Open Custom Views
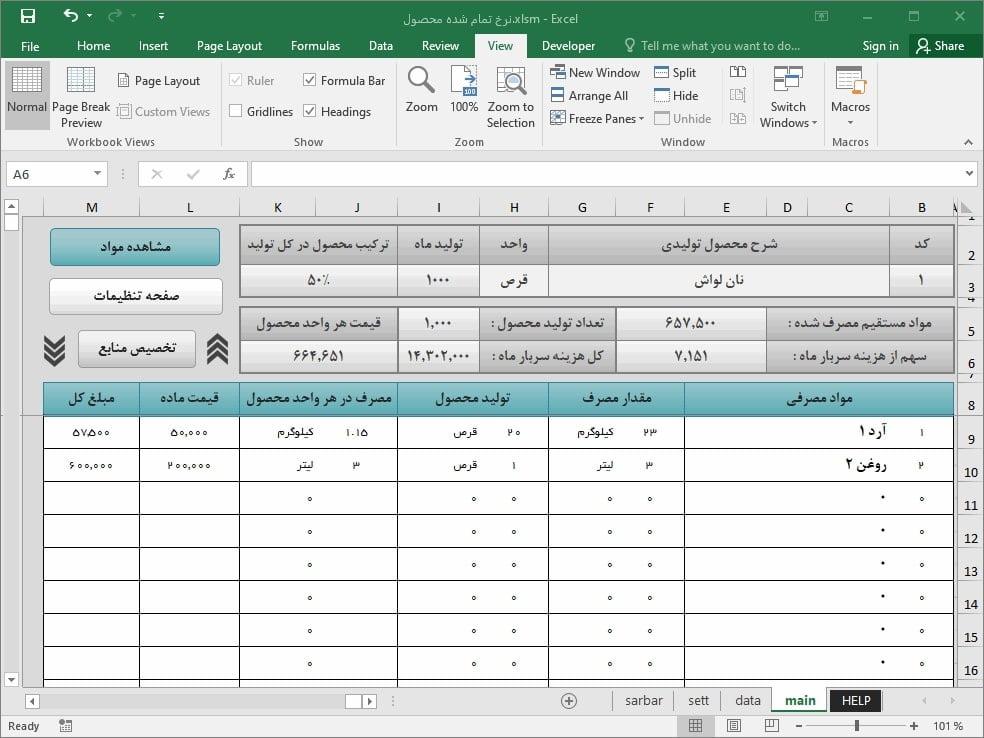 [163, 112]
